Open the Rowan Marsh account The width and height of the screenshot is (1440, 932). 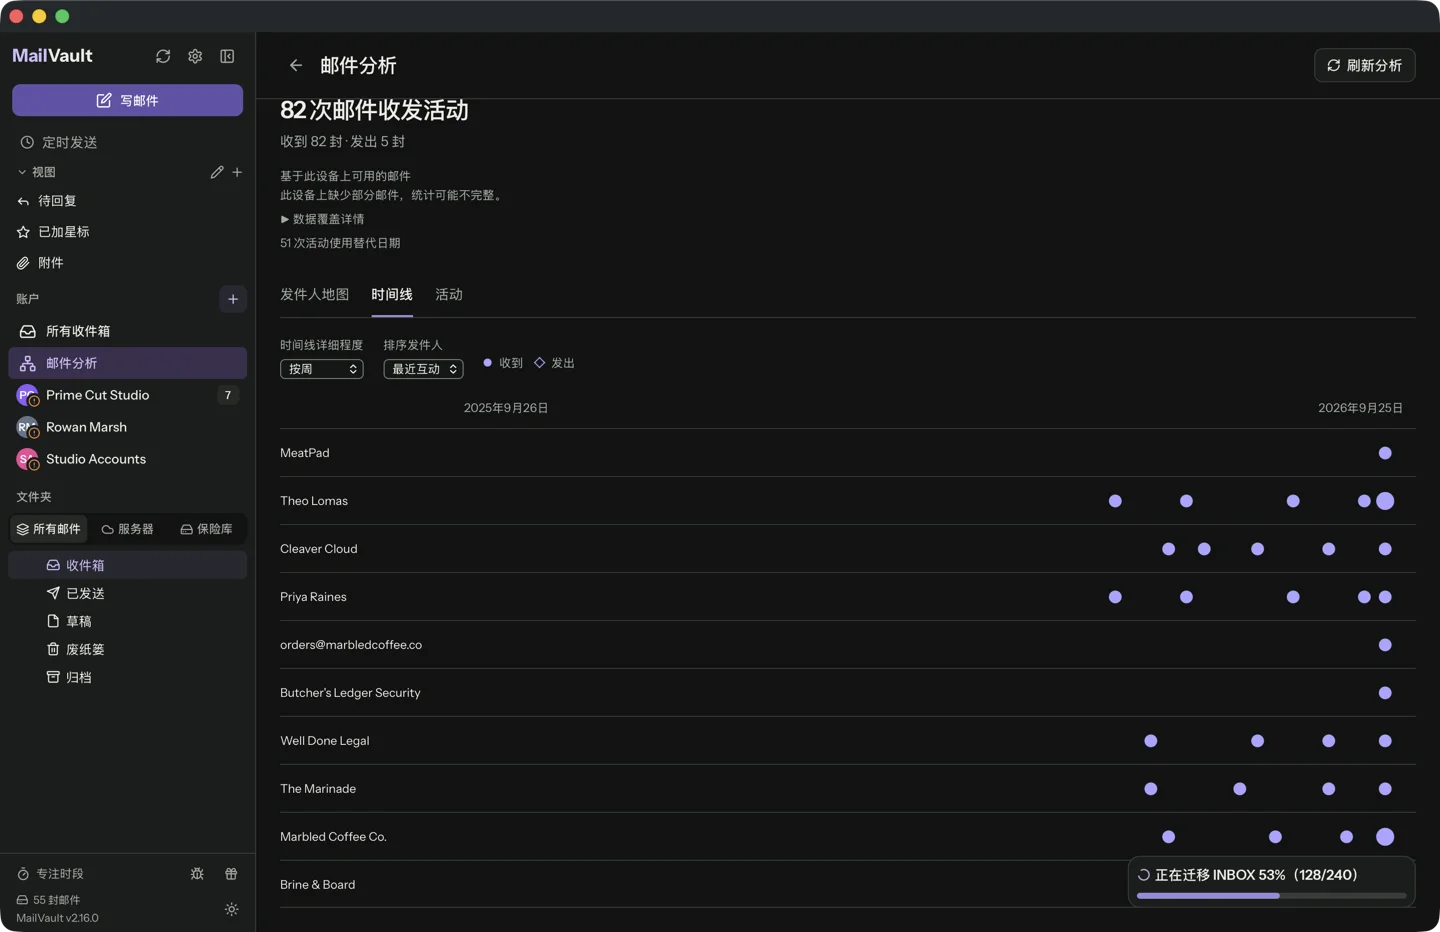128,427
